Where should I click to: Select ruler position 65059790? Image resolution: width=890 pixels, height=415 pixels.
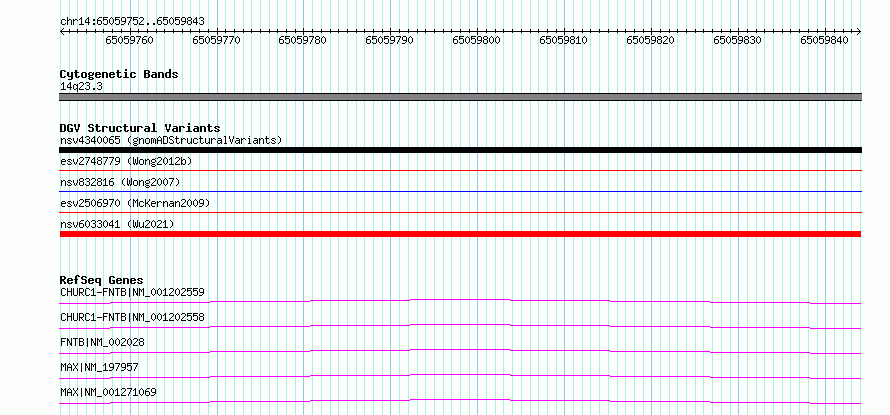[389, 40]
